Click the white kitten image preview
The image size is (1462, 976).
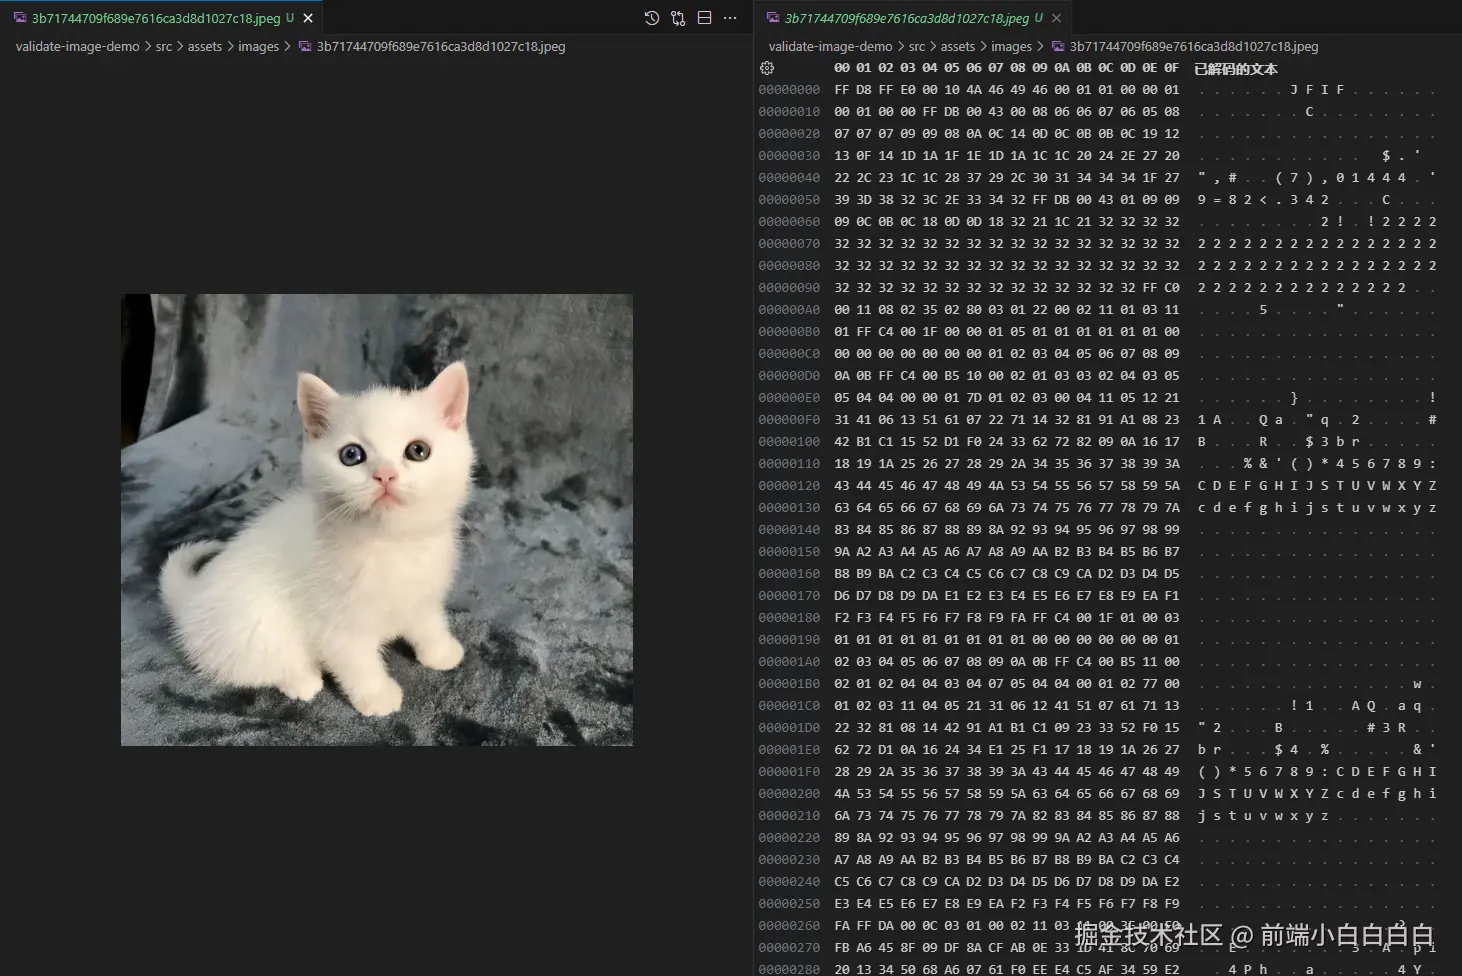(x=377, y=519)
